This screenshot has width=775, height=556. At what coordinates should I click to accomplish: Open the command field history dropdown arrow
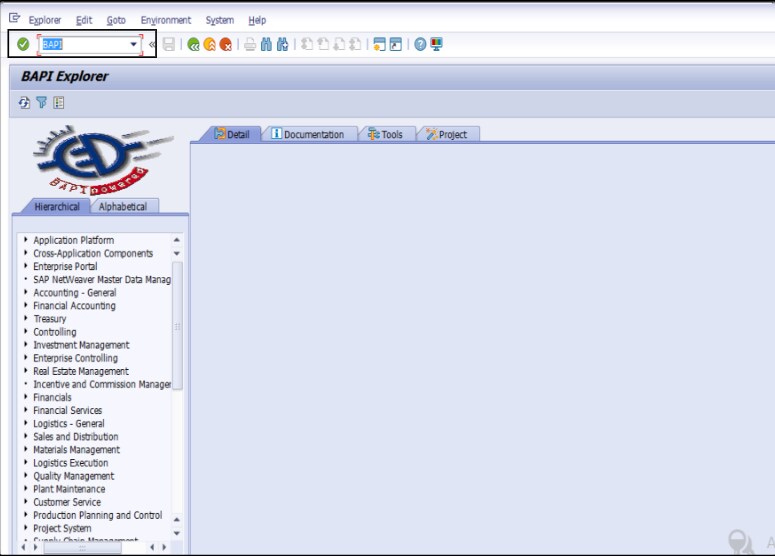pyautogui.click(x=133, y=44)
